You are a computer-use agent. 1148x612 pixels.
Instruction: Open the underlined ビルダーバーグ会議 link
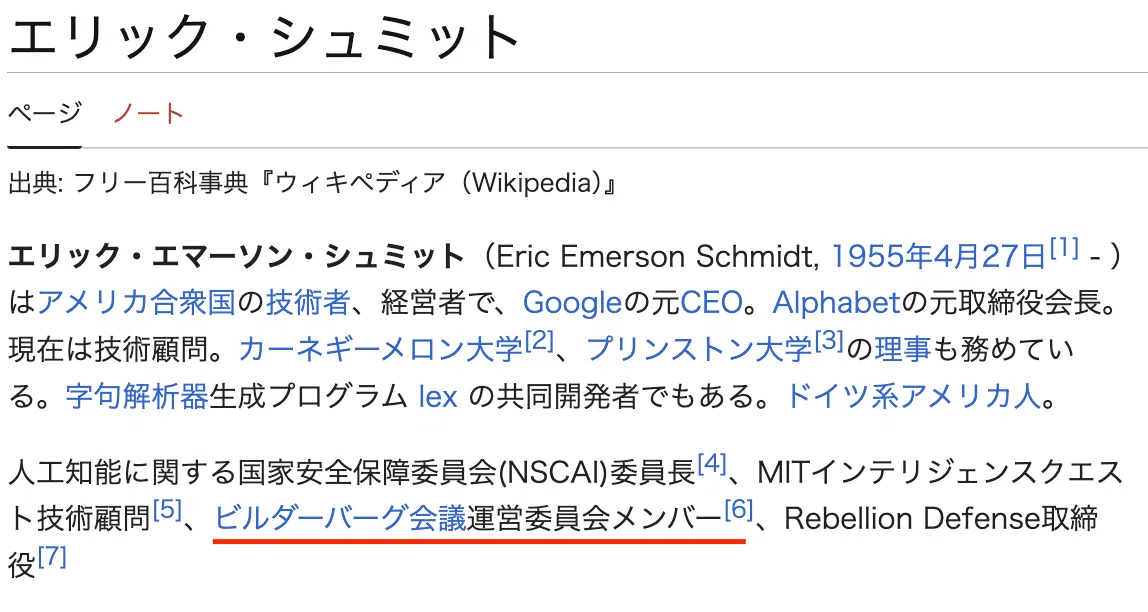point(340,519)
